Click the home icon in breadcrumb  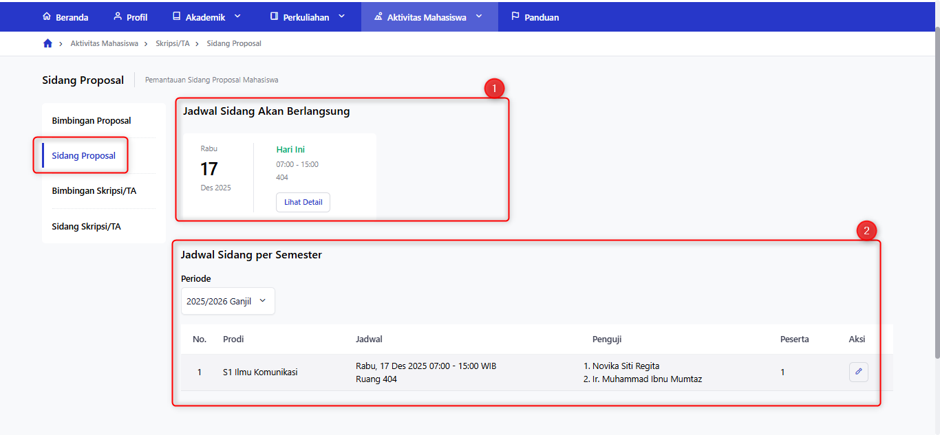pos(48,44)
